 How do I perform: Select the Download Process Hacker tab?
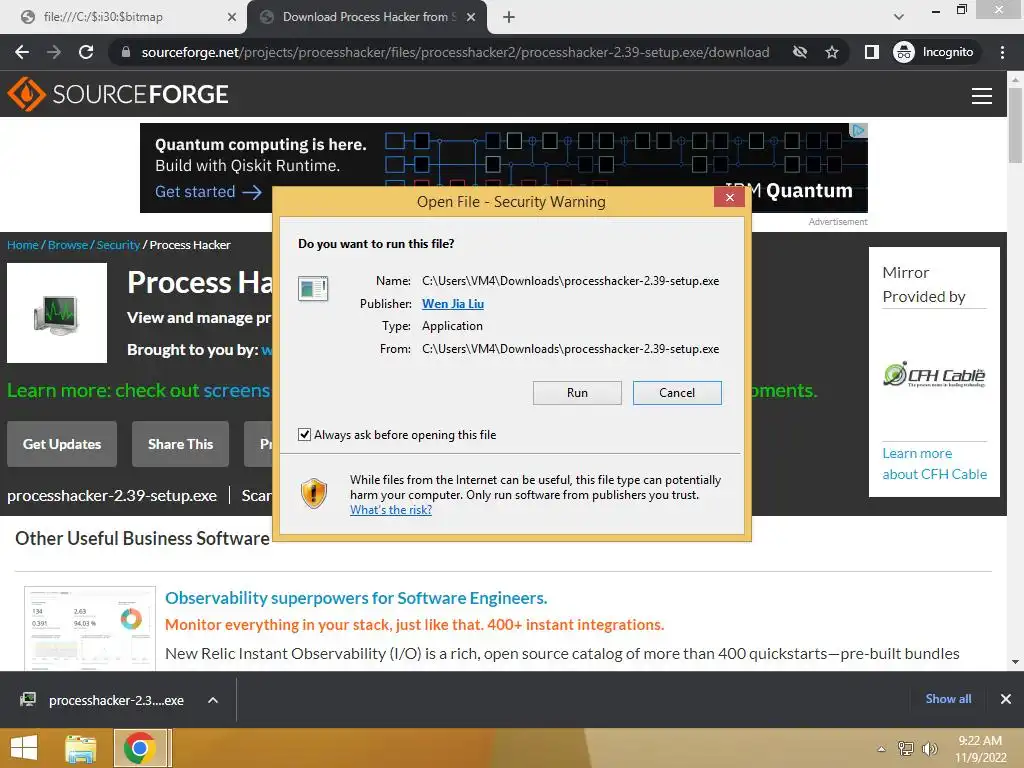pyautogui.click(x=366, y=17)
